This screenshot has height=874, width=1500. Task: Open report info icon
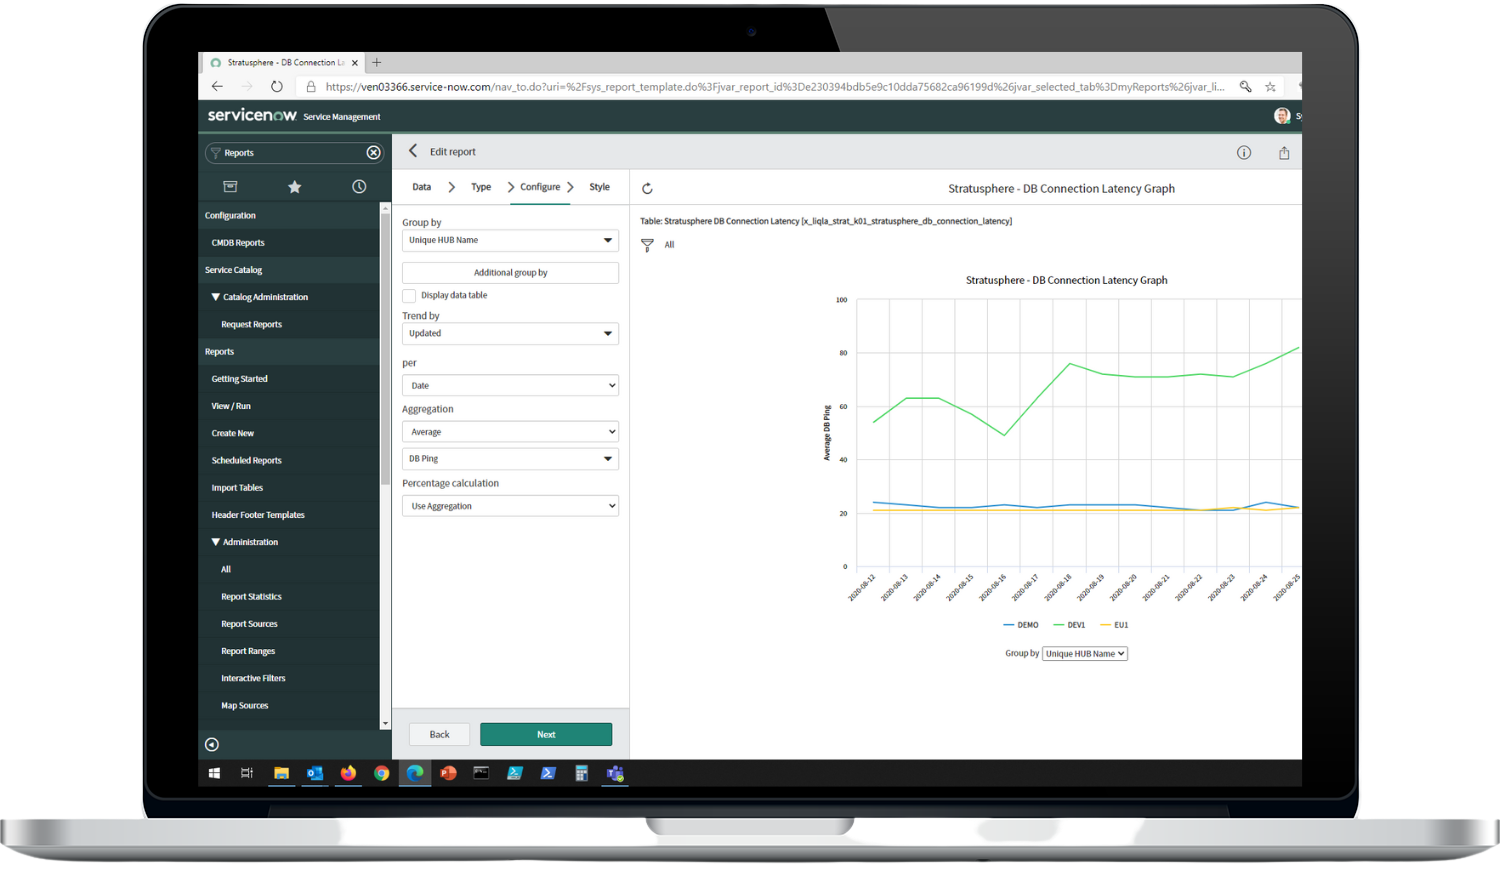[1244, 153]
